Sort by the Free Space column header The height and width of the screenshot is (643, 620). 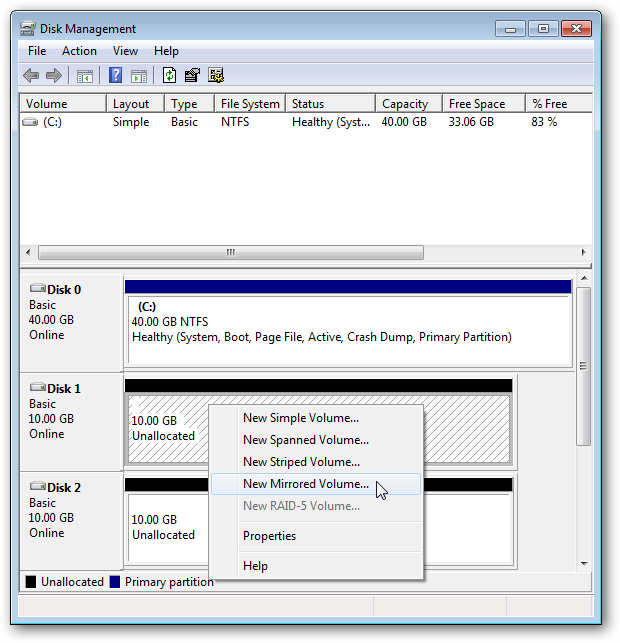pyautogui.click(x=484, y=104)
